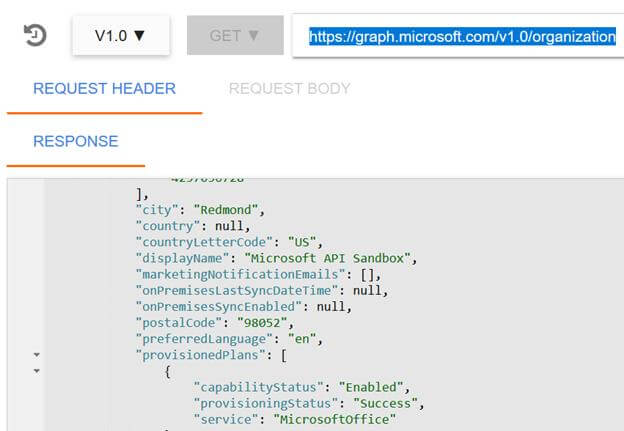Click the "provisioningStatus" key
The image size is (624, 431).
coord(266,404)
